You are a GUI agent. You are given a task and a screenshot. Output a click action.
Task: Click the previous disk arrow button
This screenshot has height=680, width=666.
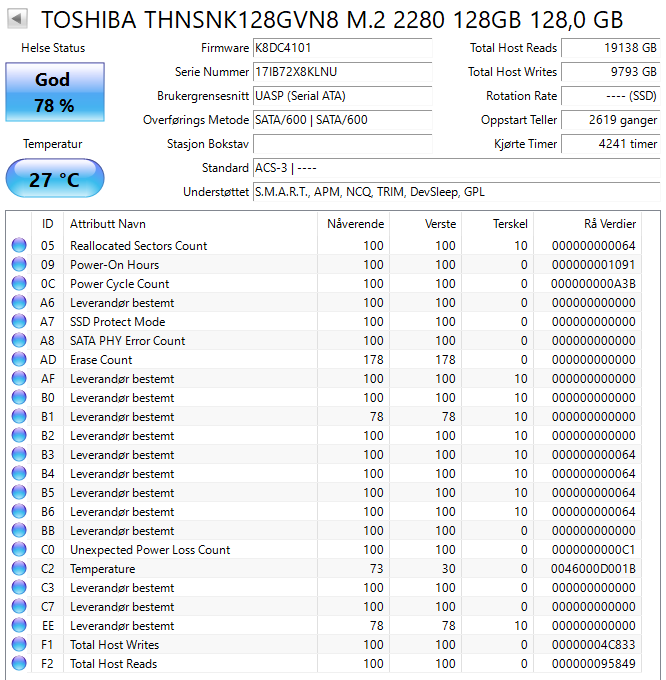pyautogui.click(x=17, y=19)
